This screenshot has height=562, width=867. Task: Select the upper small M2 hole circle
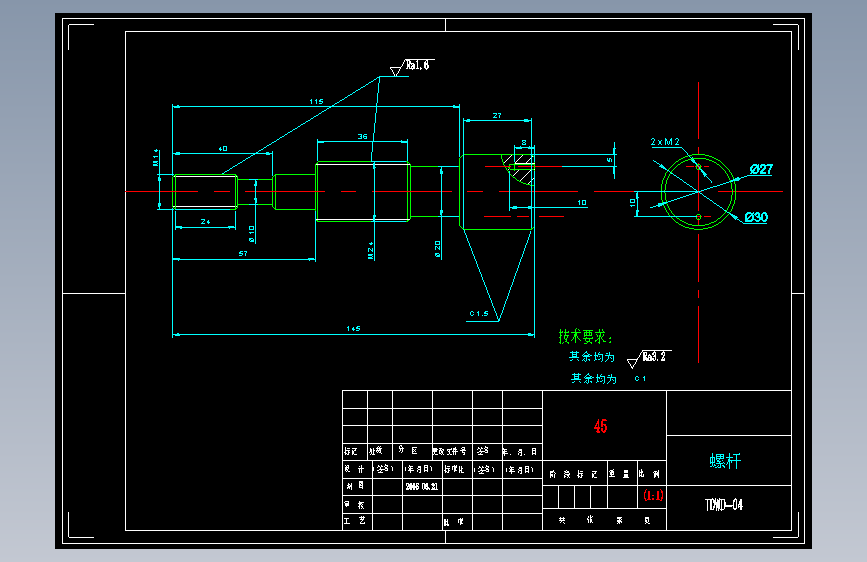698,166
